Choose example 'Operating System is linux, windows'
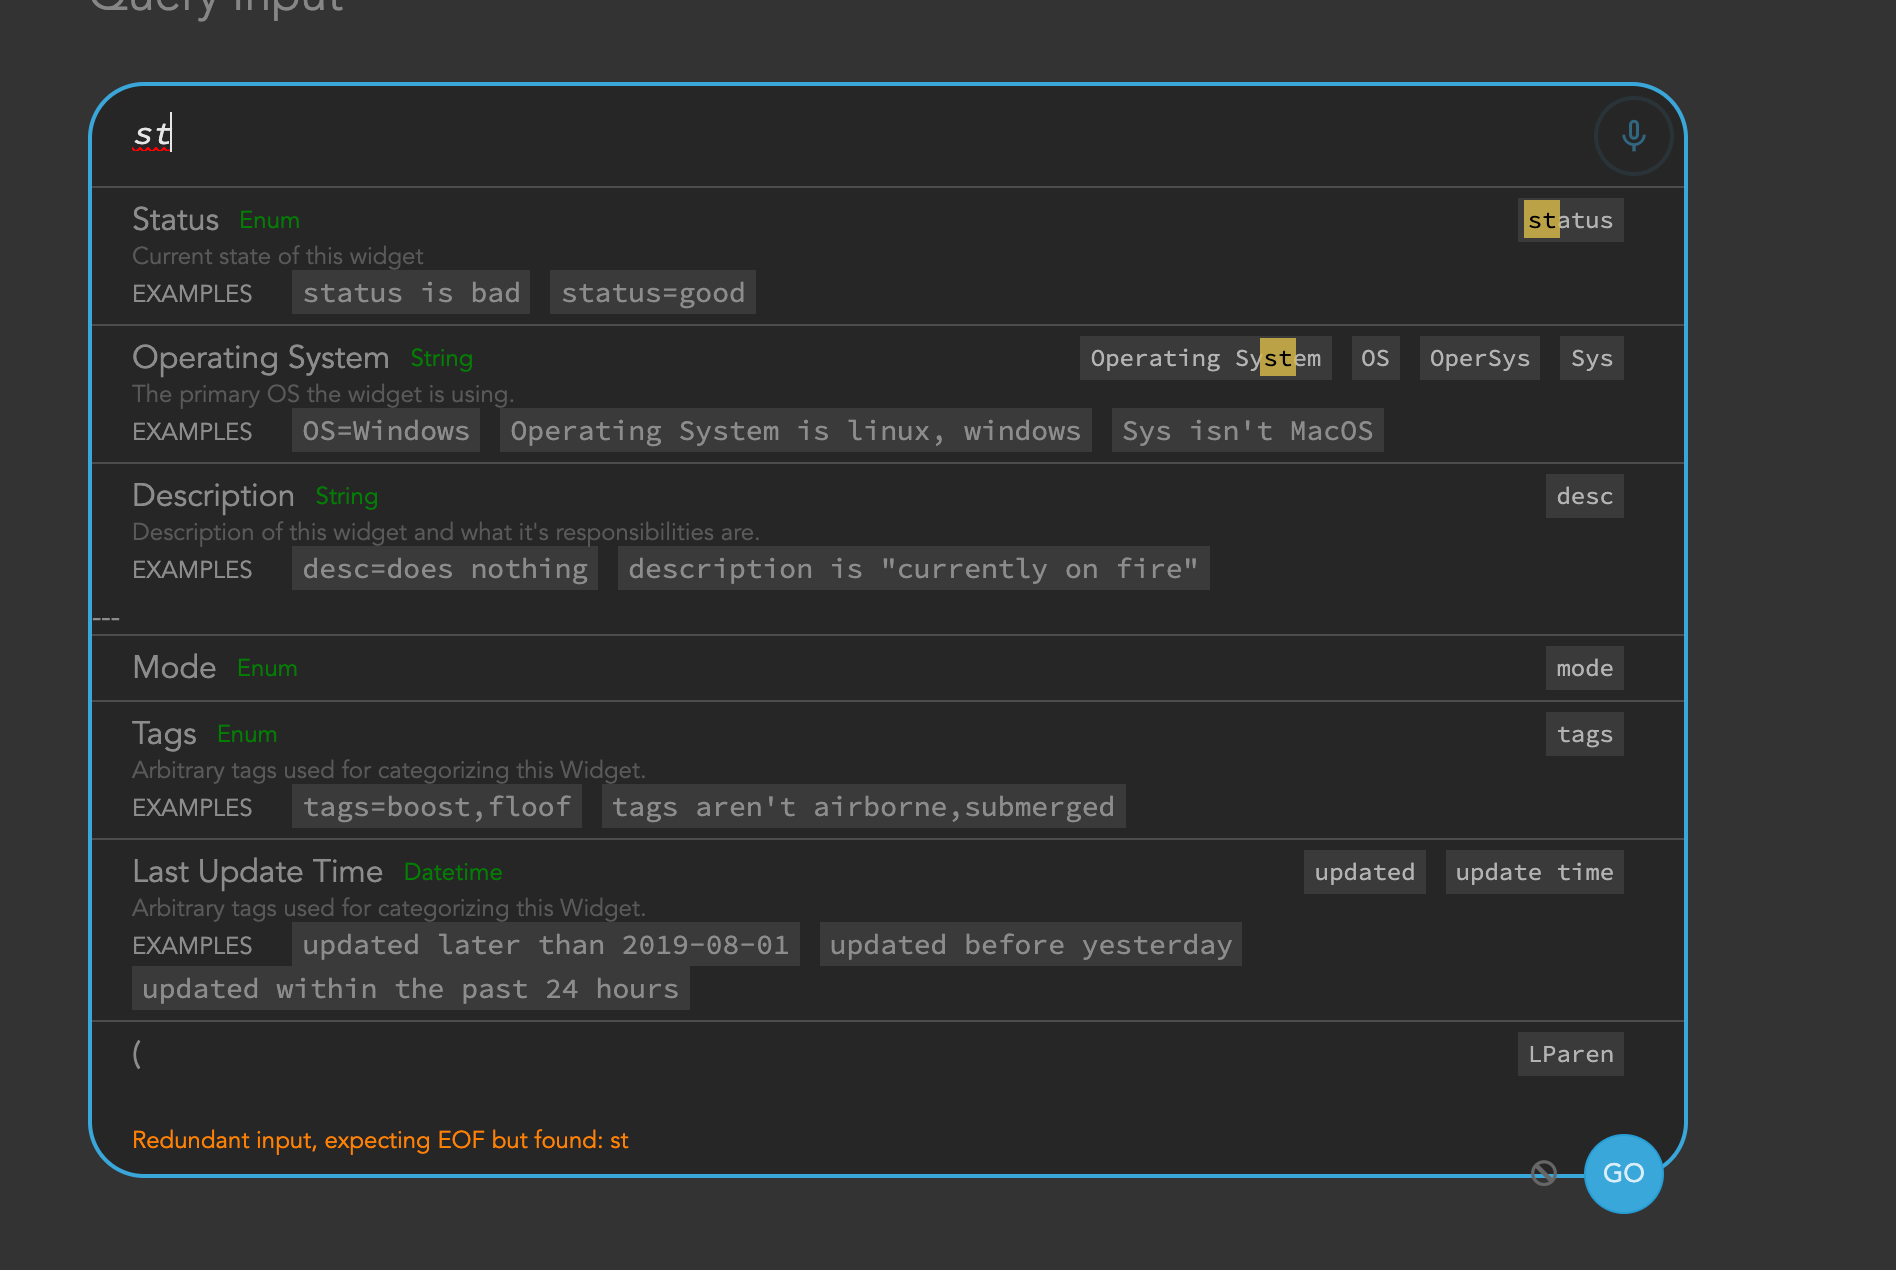 [796, 431]
